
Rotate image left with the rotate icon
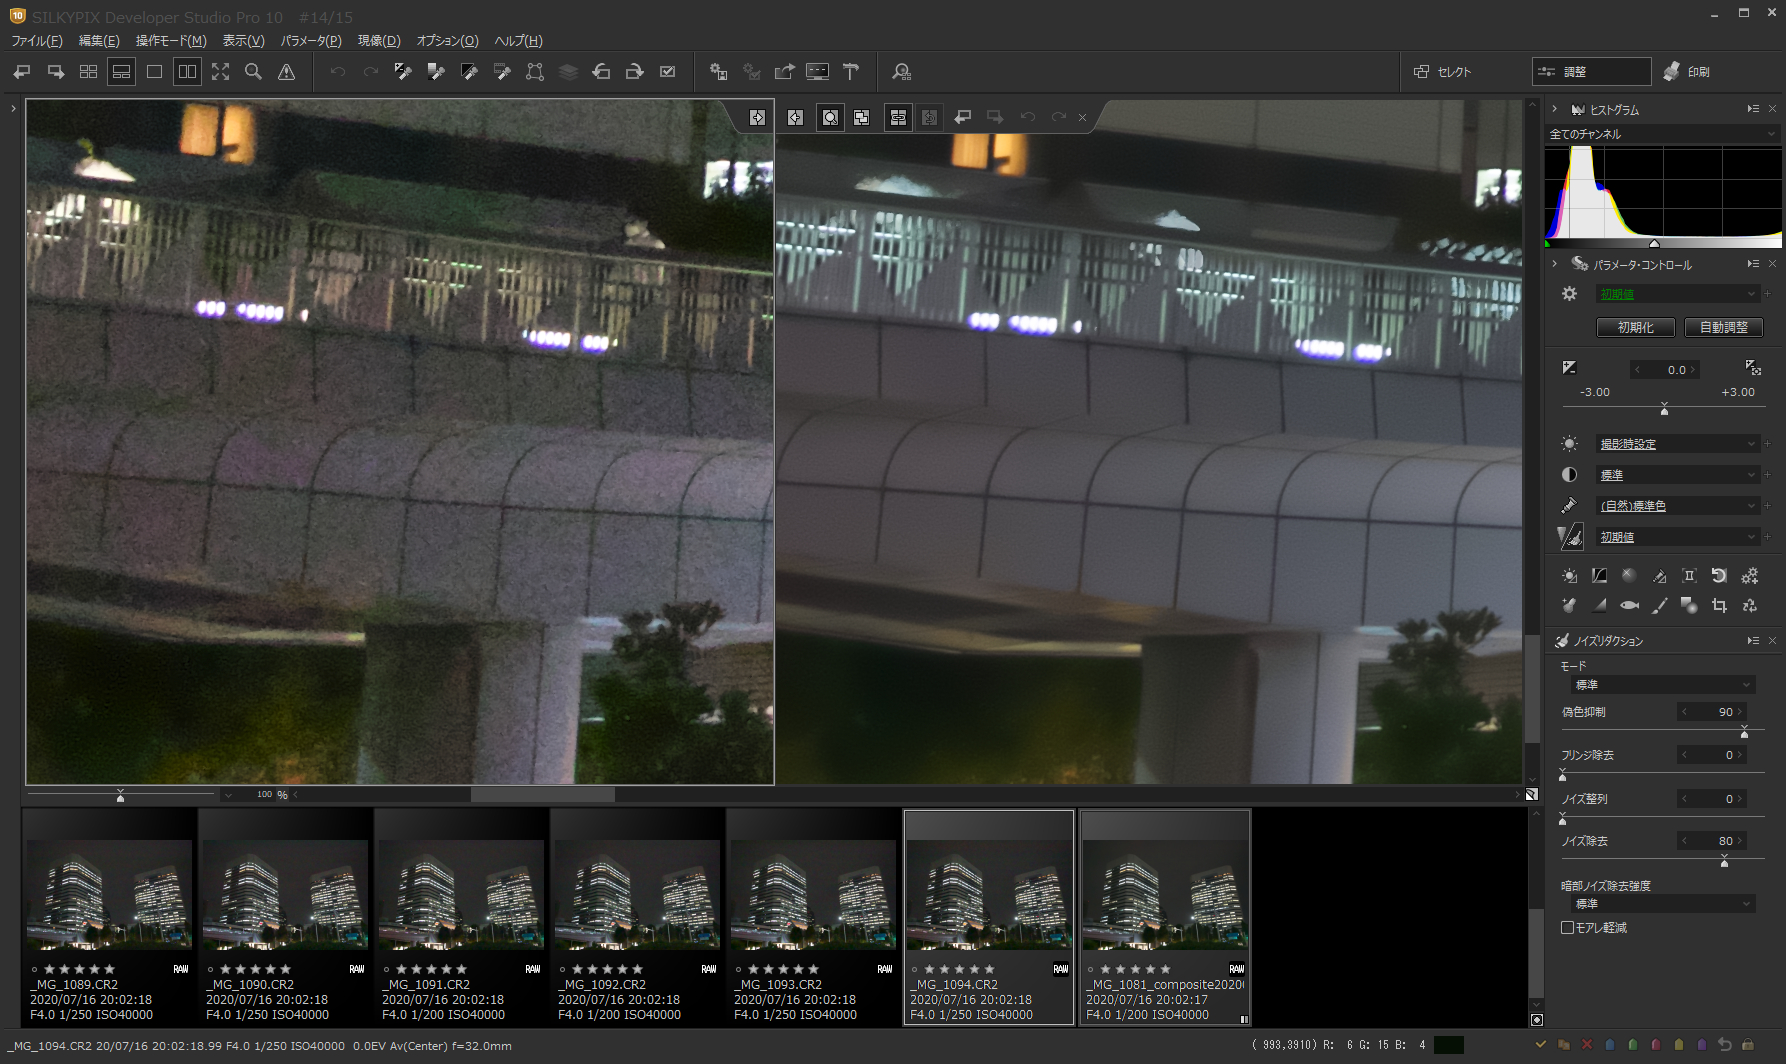(x=601, y=72)
